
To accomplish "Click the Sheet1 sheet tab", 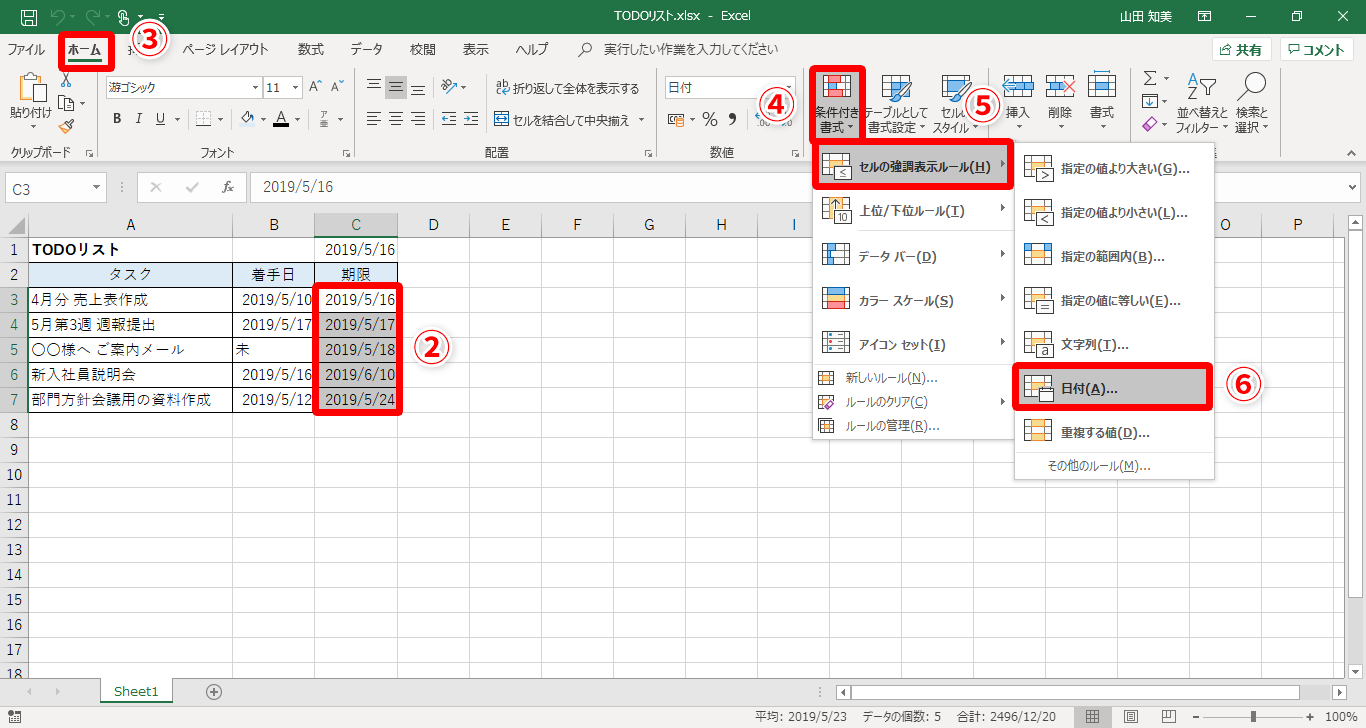I will coord(136,691).
